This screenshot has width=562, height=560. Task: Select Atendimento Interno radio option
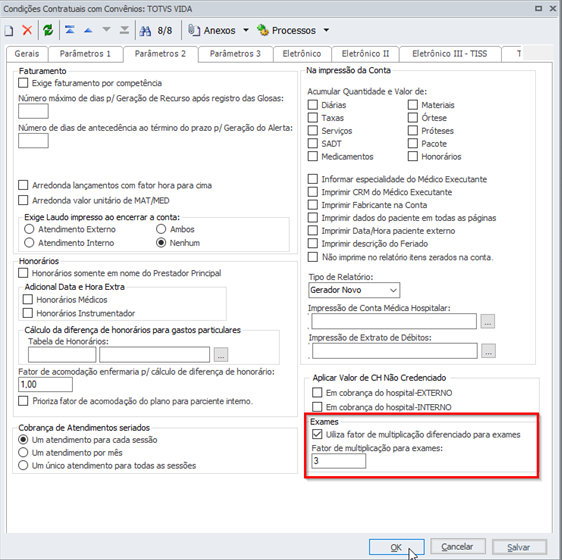[x=29, y=243]
